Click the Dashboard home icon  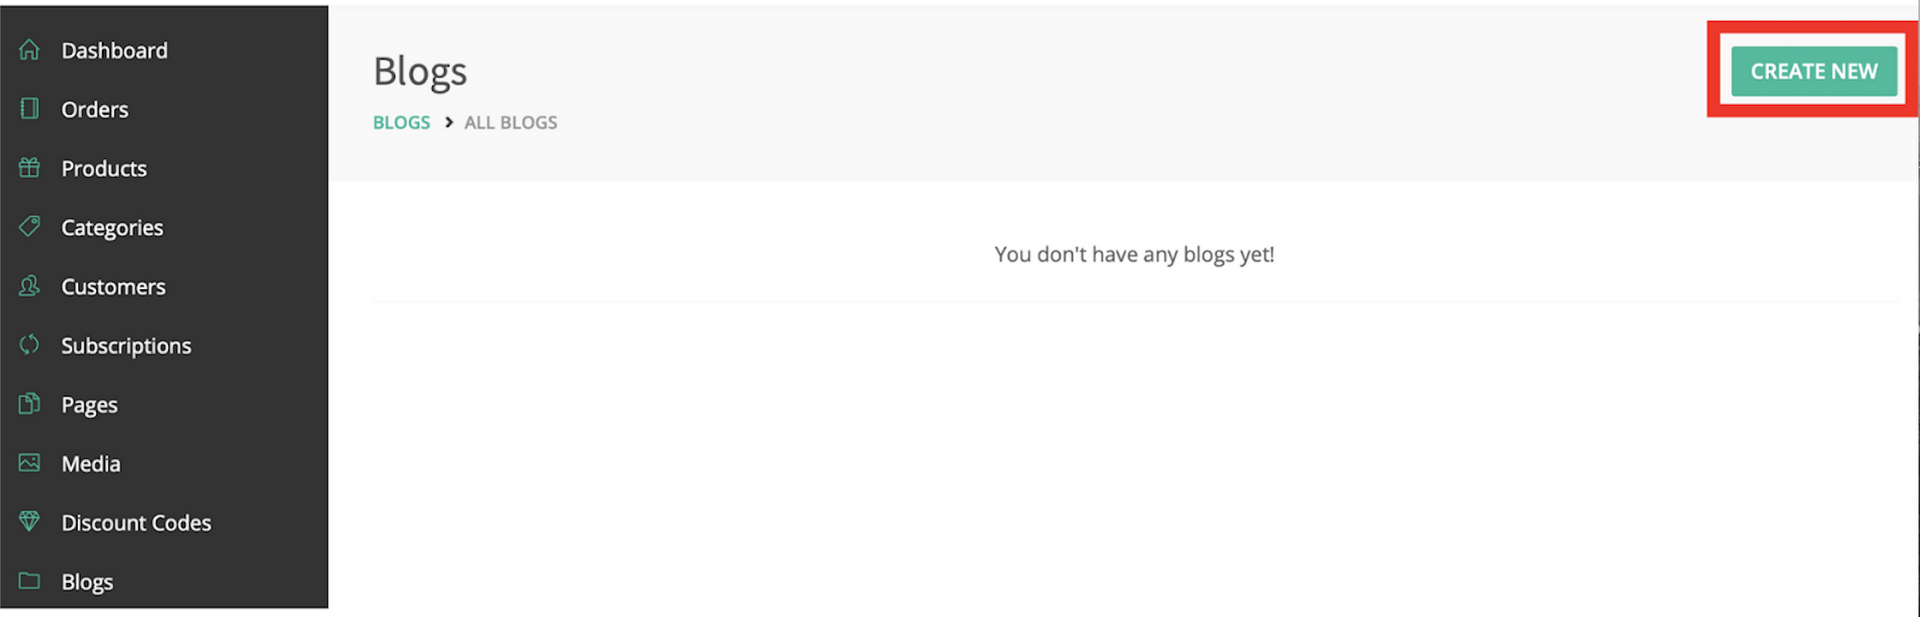(29, 50)
